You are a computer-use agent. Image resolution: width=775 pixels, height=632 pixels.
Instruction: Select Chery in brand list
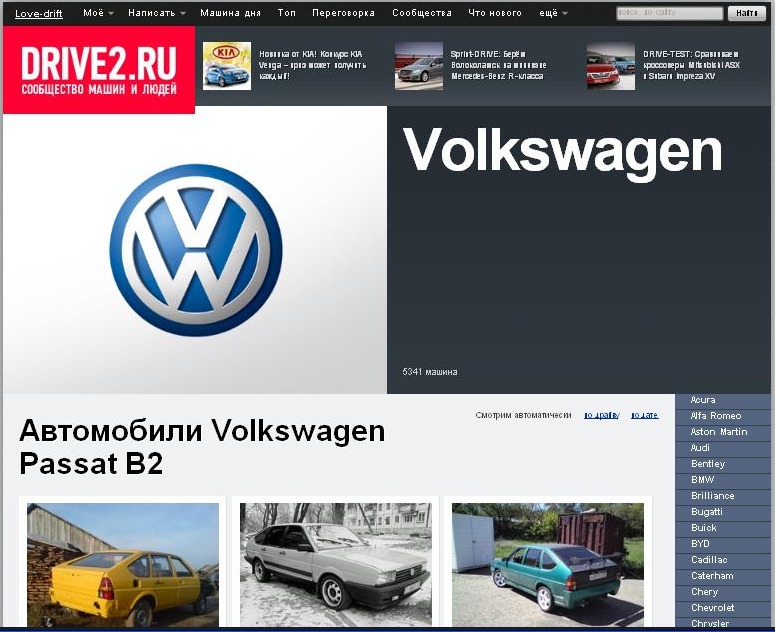click(x=704, y=592)
